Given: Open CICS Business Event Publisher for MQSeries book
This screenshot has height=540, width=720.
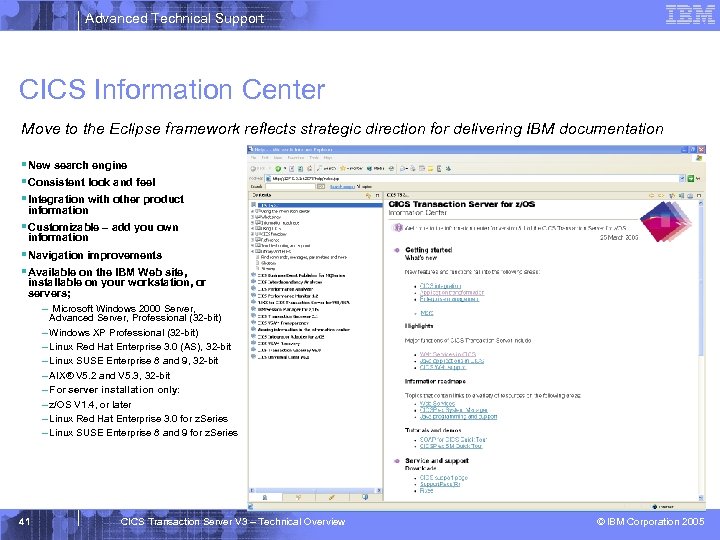Looking at the screenshot, I should coord(301,276).
